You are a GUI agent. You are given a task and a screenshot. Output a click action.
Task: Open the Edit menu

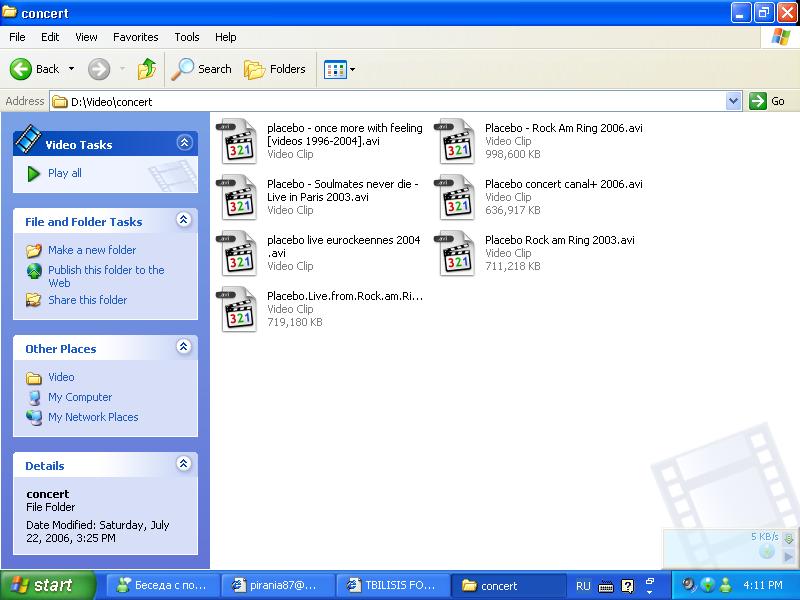click(x=50, y=37)
